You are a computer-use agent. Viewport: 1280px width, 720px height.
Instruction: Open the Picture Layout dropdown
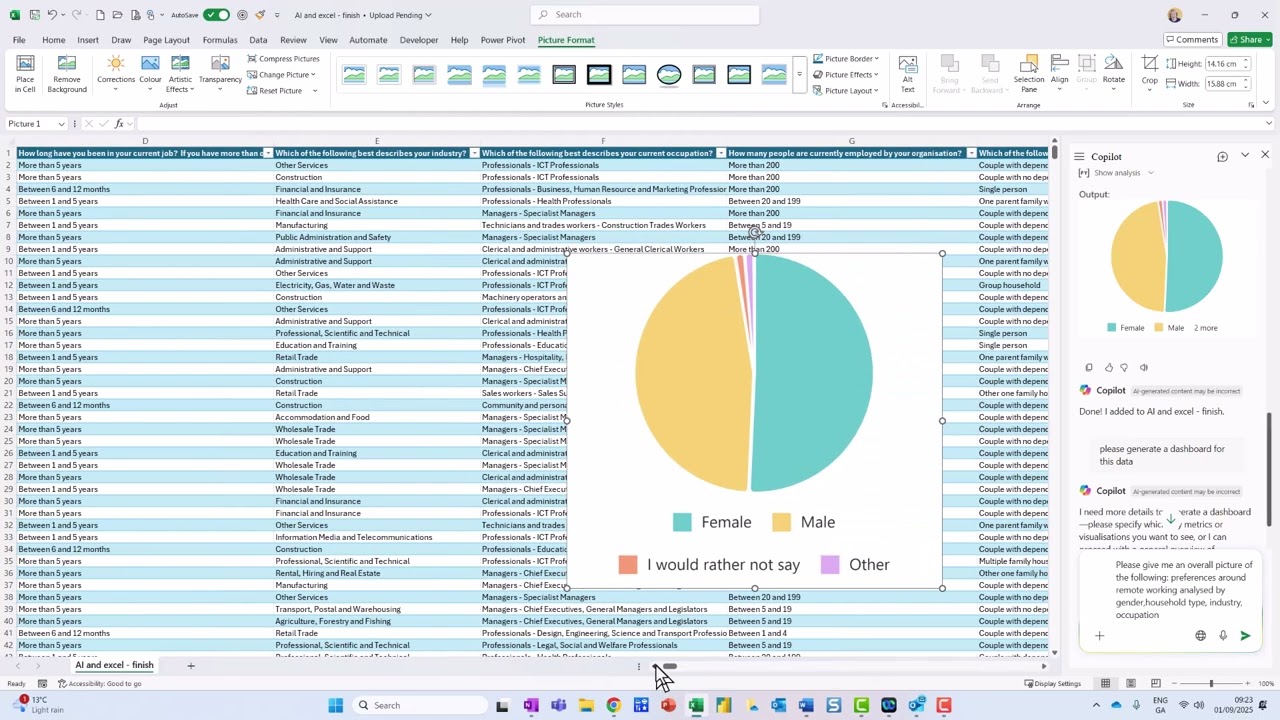pyautogui.click(x=846, y=91)
